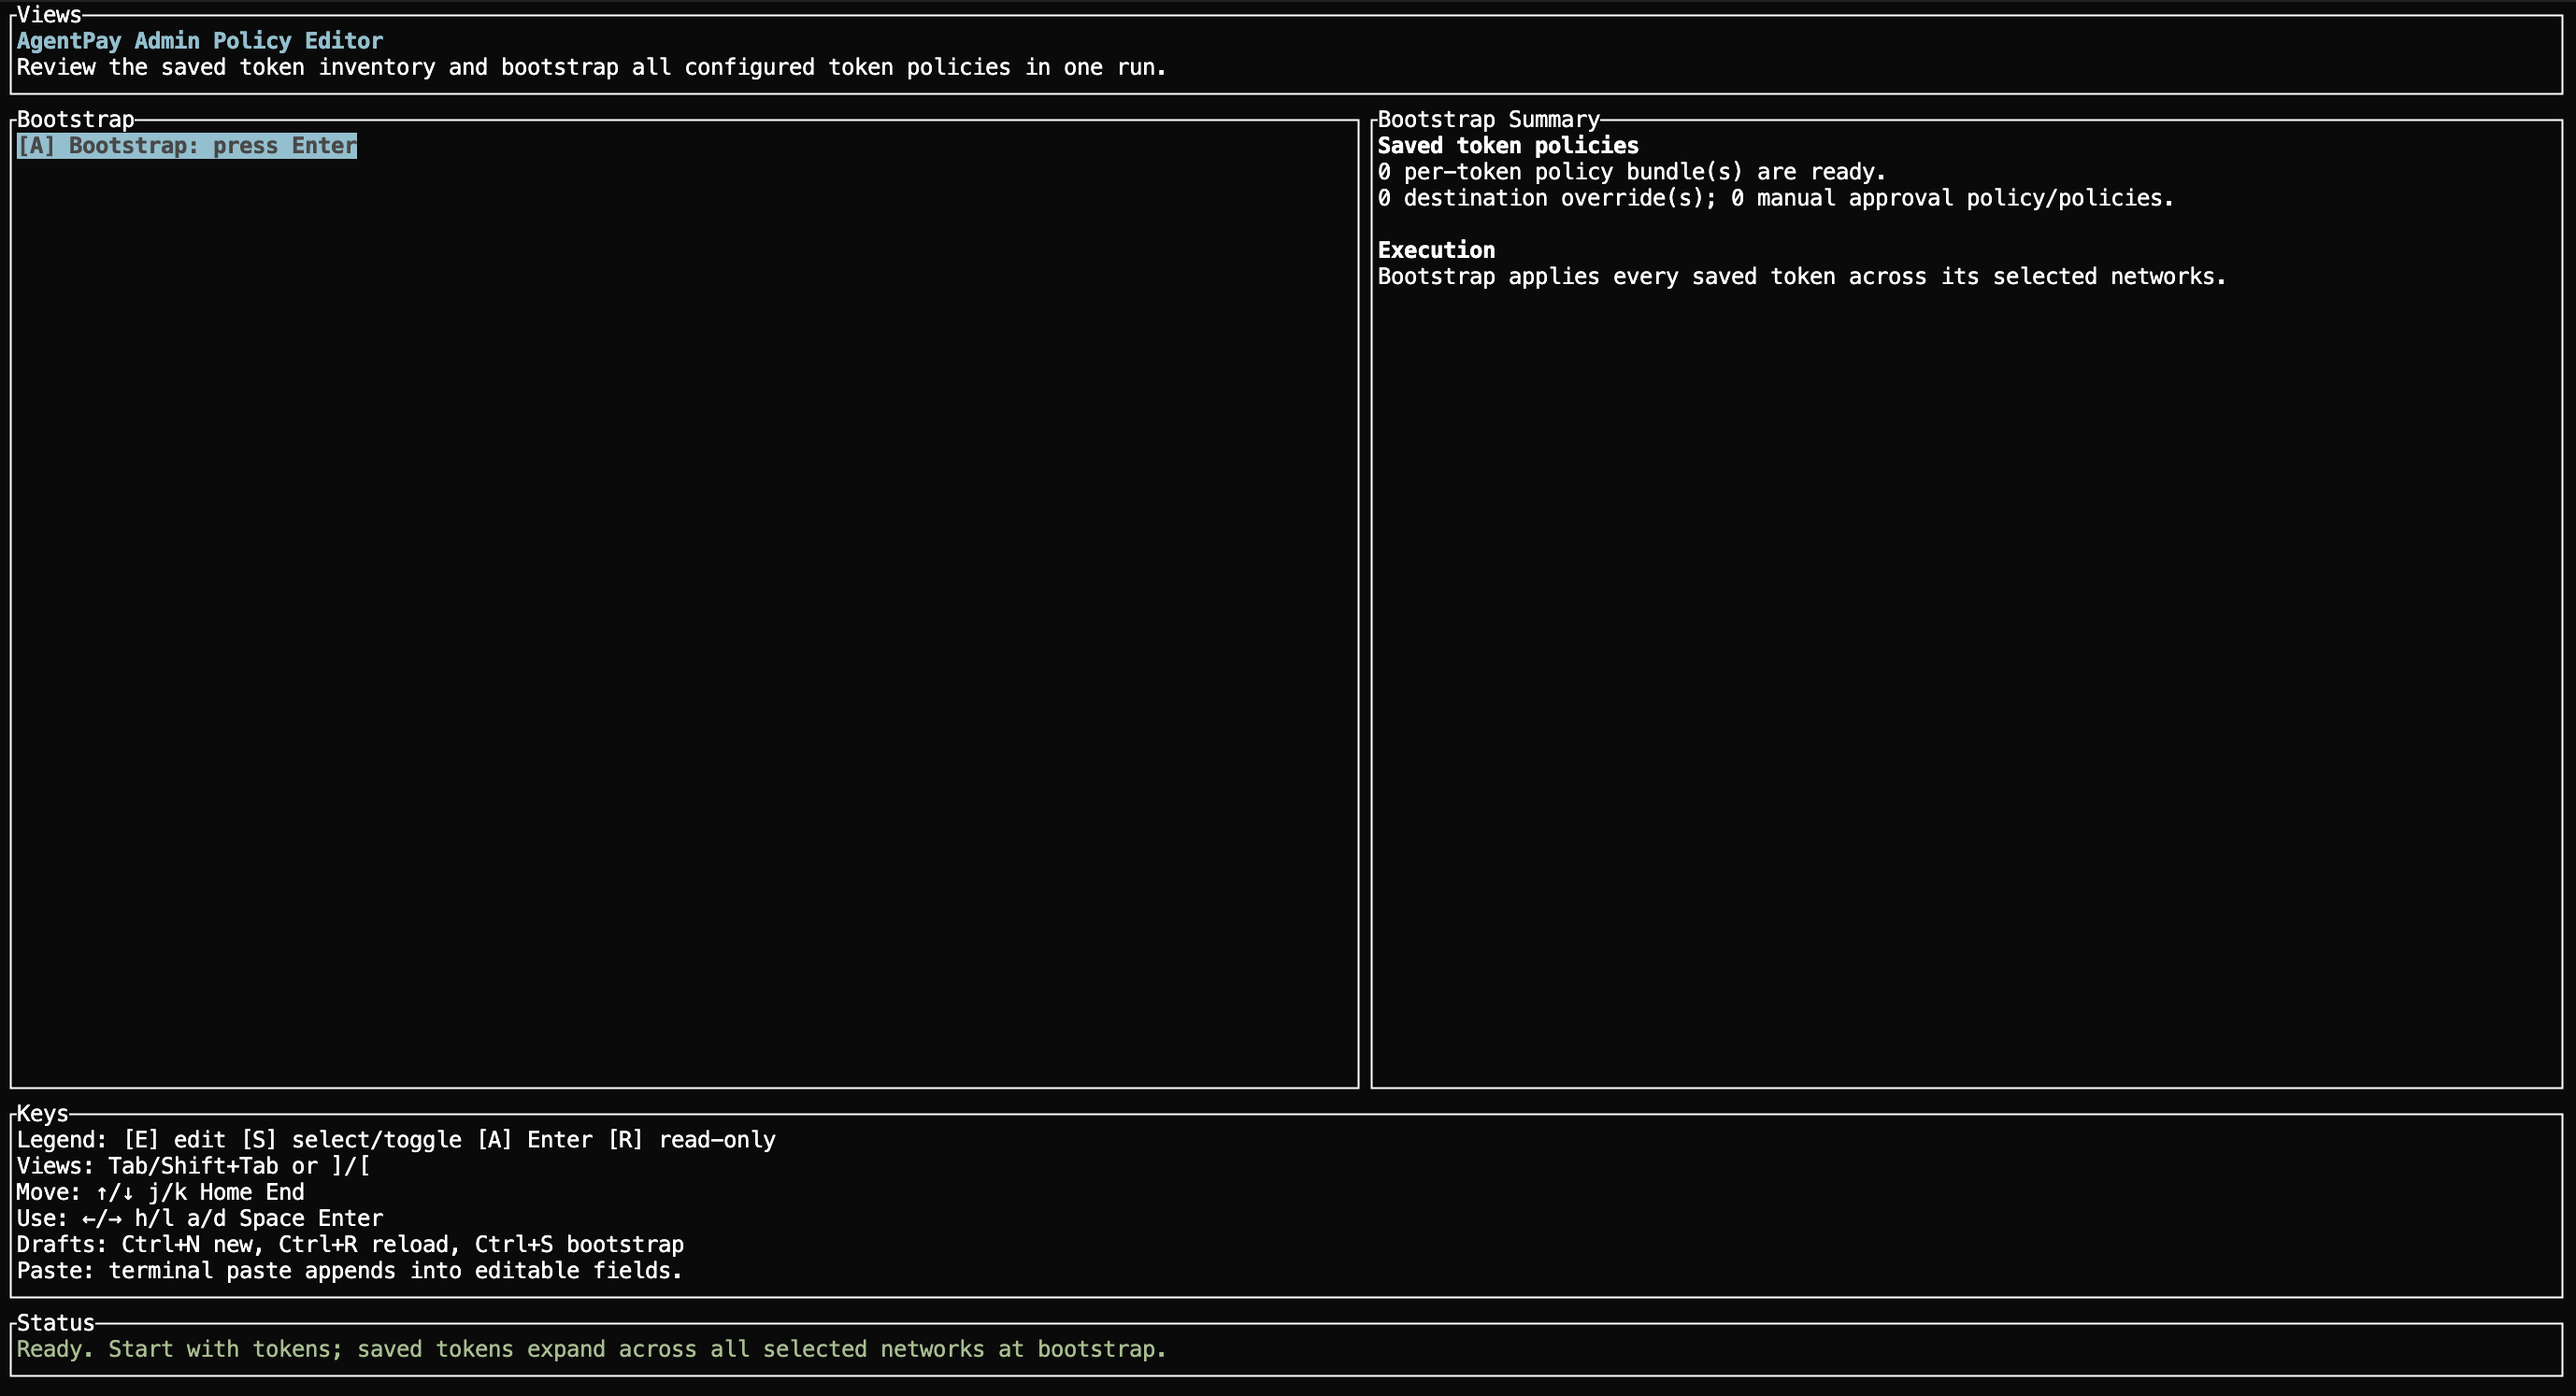Select the [E] edit legend entry

tap(175, 1139)
